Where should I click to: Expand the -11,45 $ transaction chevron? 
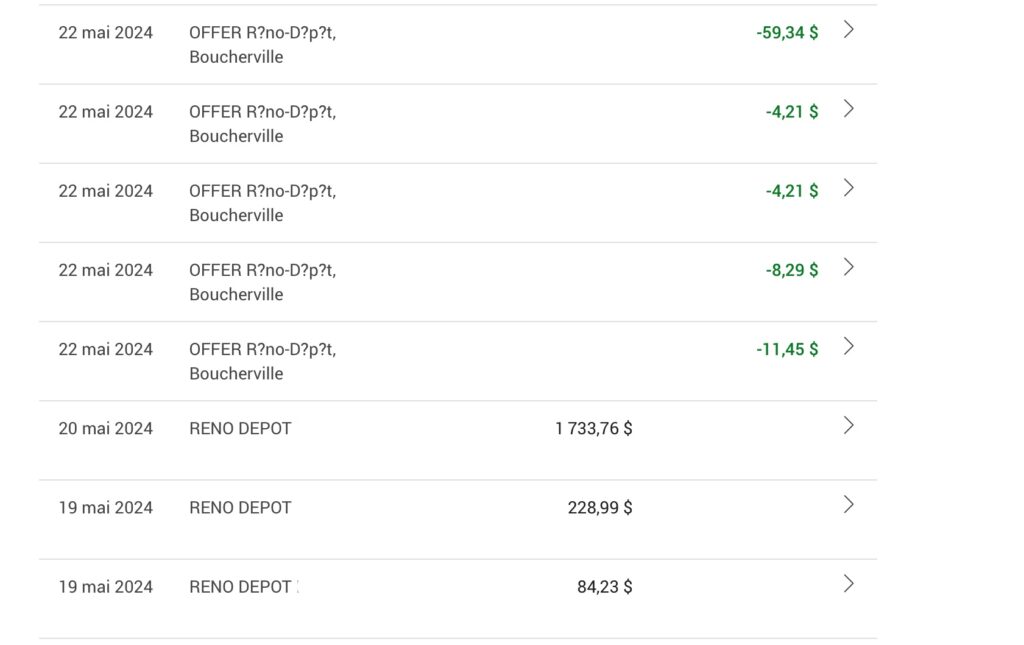(x=848, y=346)
